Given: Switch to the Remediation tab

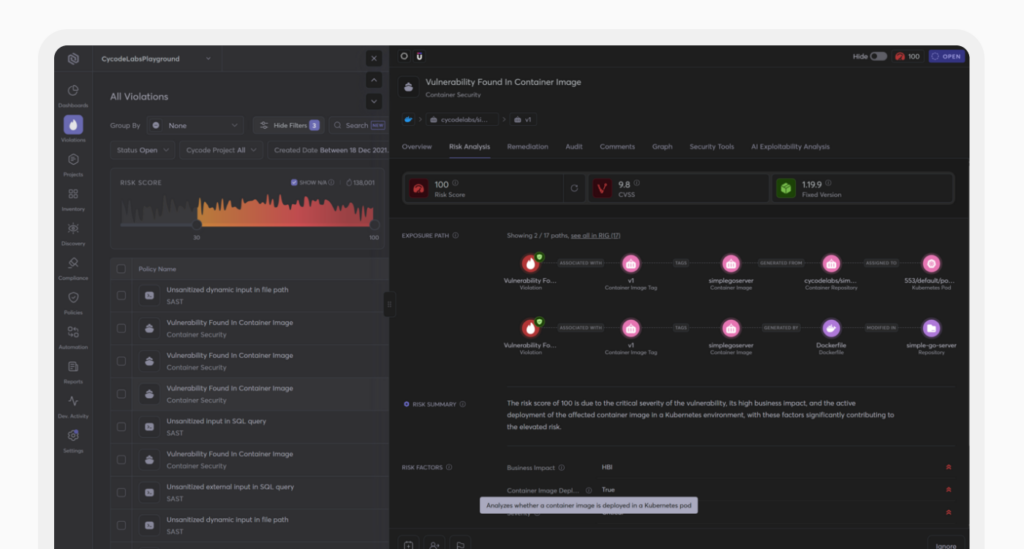Looking at the screenshot, I should 527,147.
